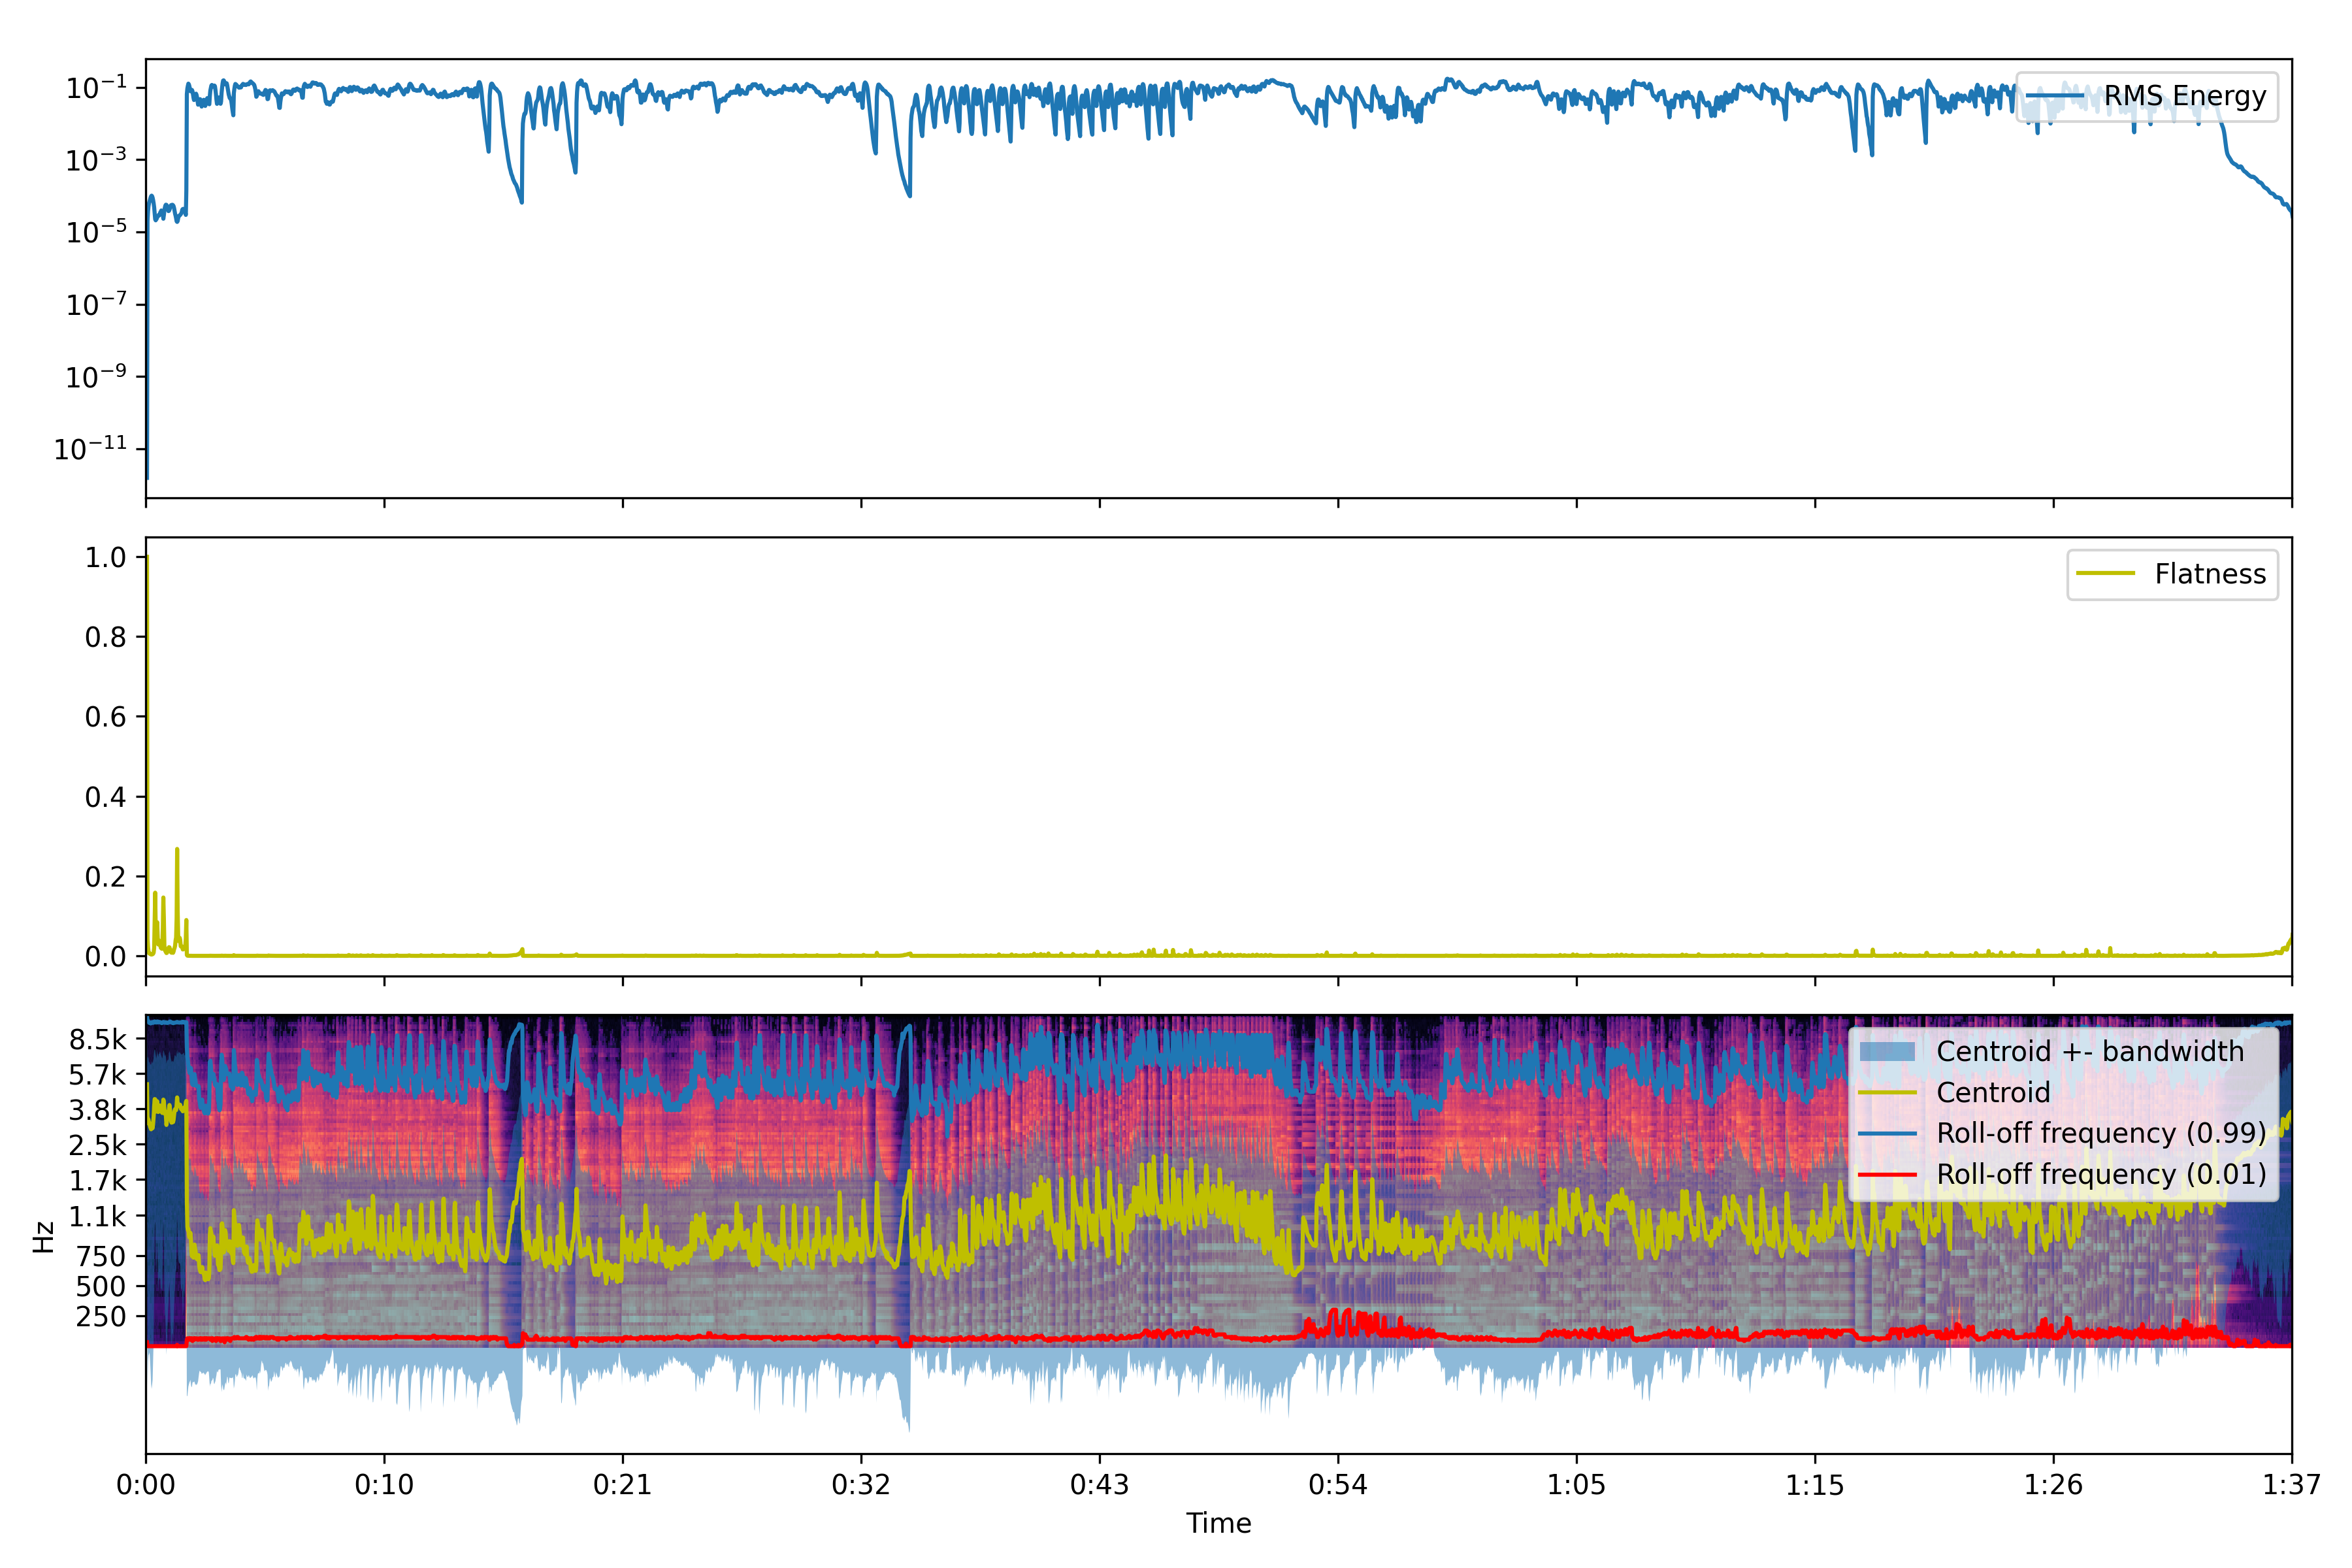This screenshot has height=1568, width=2352.
Task: Click the 0:21 time tick label
Action: pos(622,1484)
